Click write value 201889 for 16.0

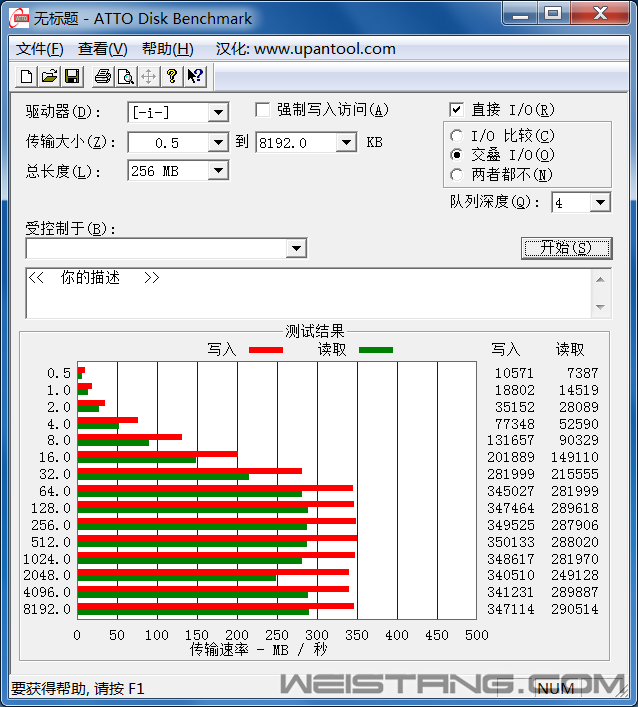click(511, 457)
